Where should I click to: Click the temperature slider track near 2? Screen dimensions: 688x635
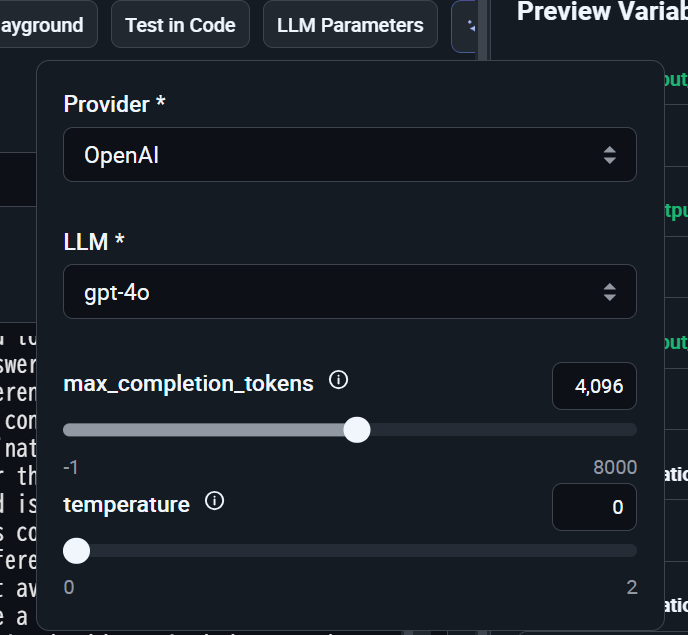click(x=625, y=551)
